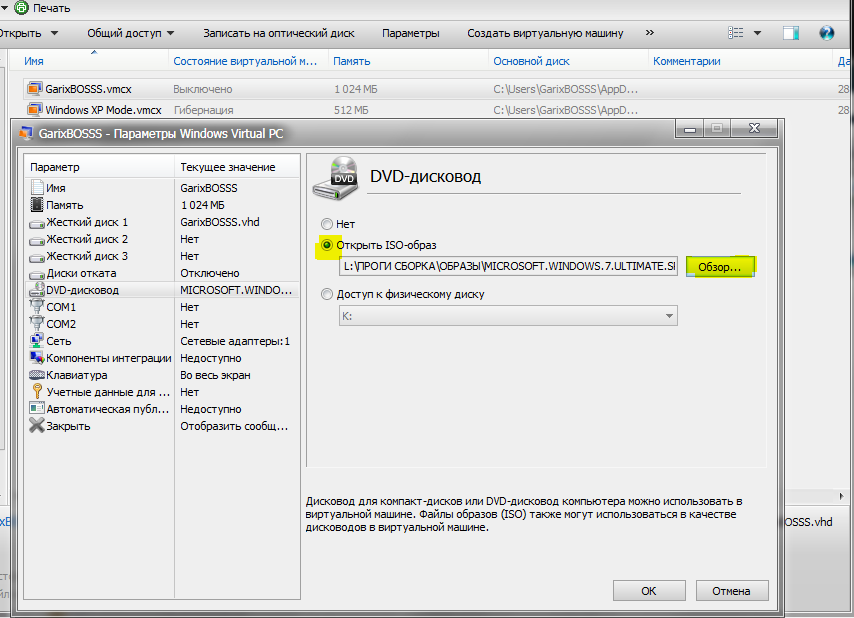Confirm settings with the ОК button
This screenshot has width=854, height=618.
click(x=649, y=591)
